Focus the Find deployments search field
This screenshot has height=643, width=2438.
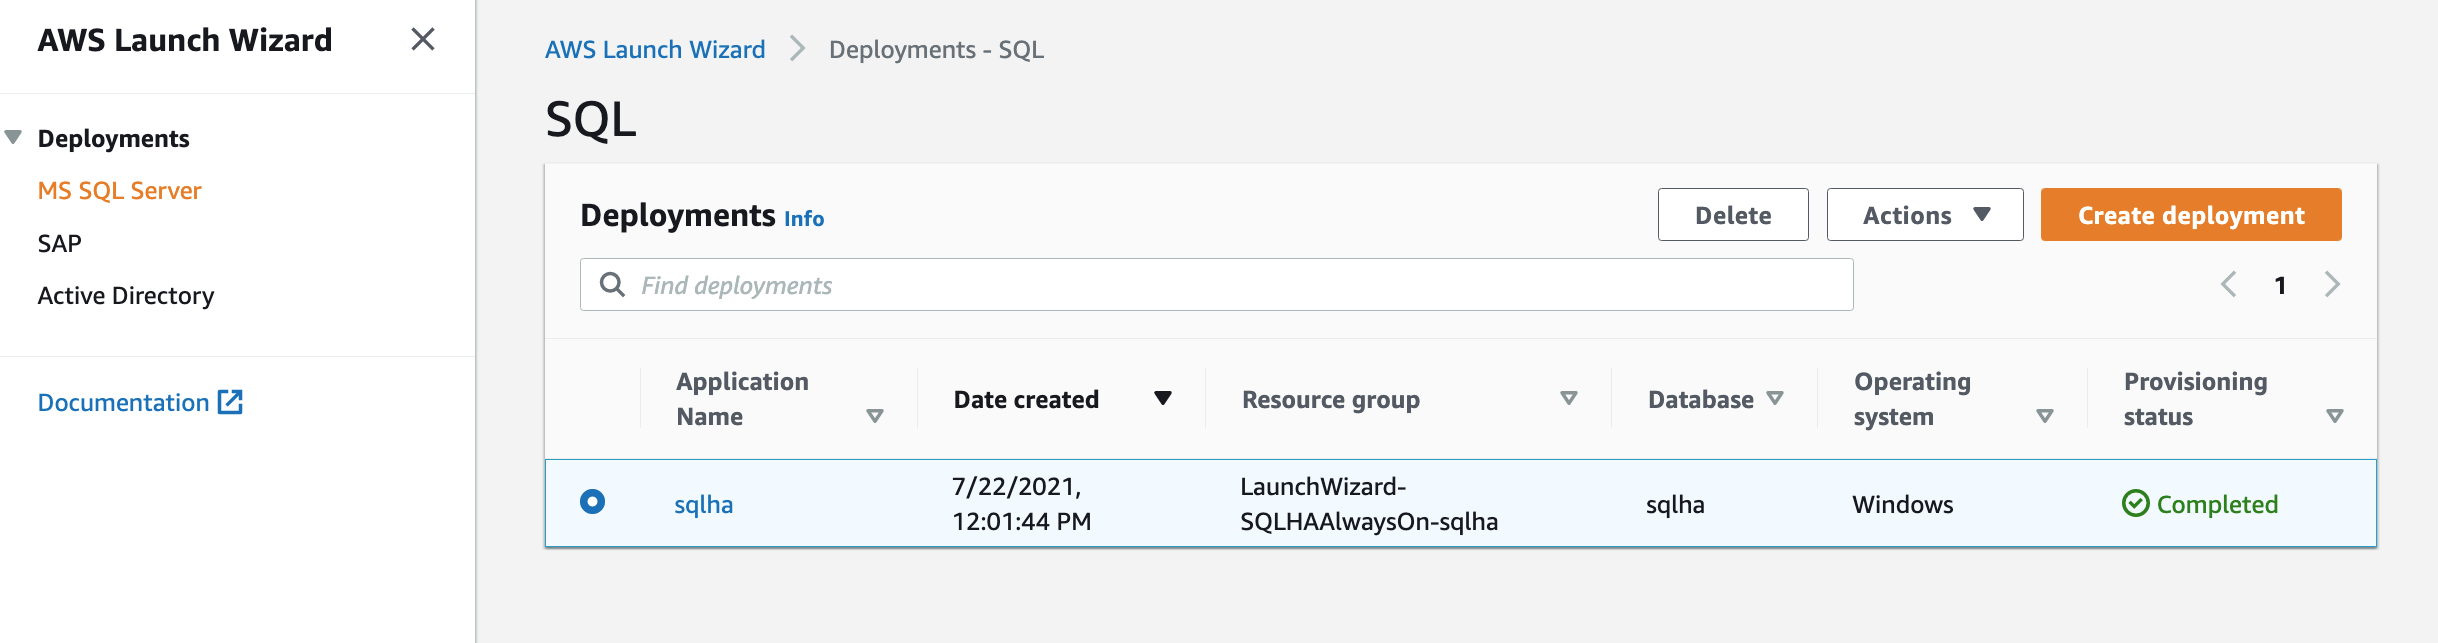(1216, 285)
